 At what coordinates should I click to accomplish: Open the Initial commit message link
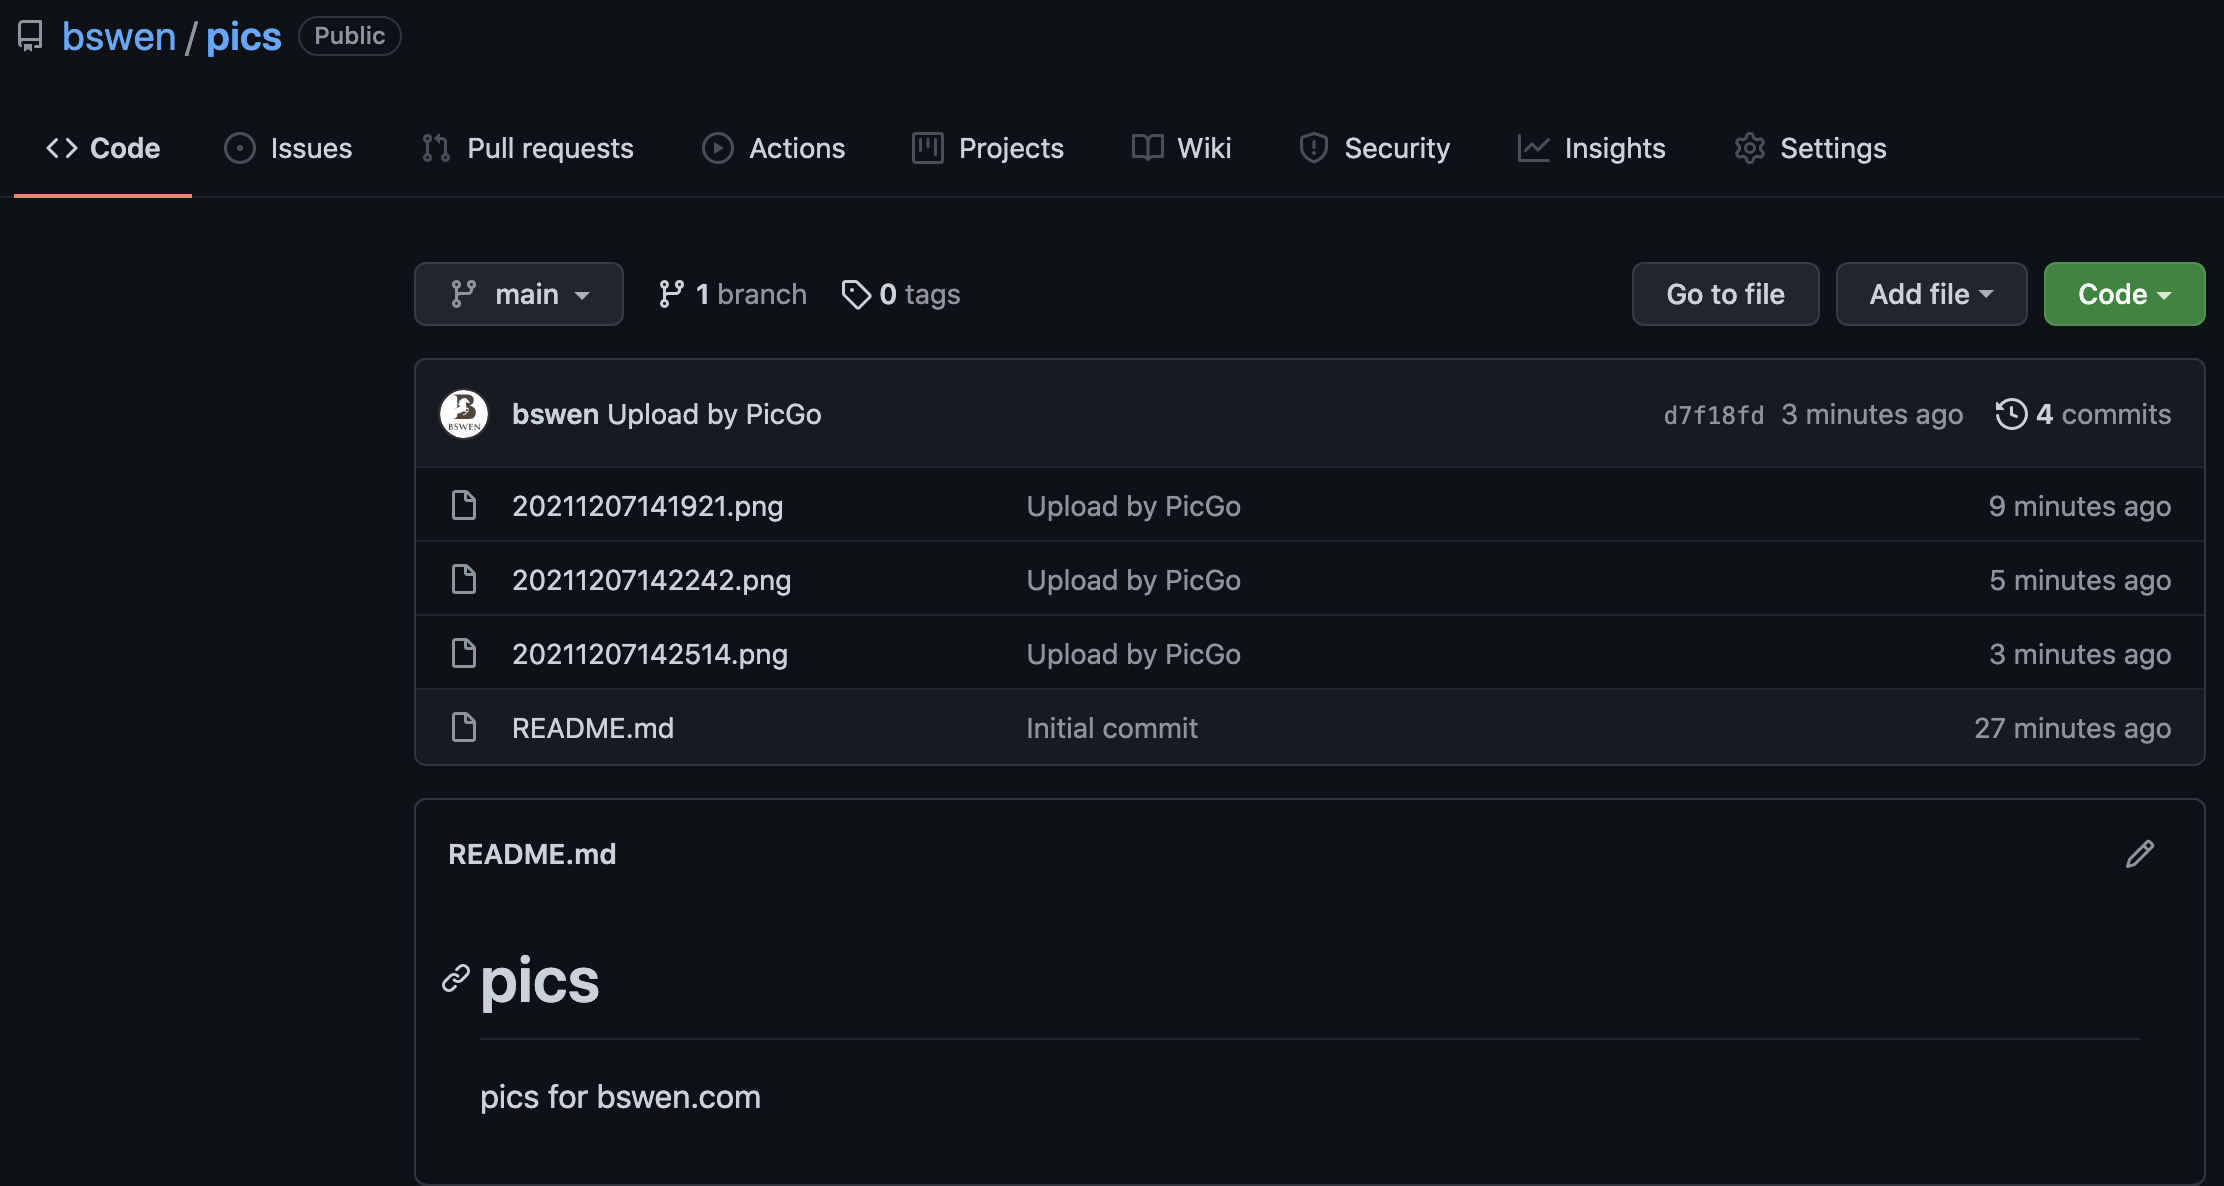[1111, 728]
